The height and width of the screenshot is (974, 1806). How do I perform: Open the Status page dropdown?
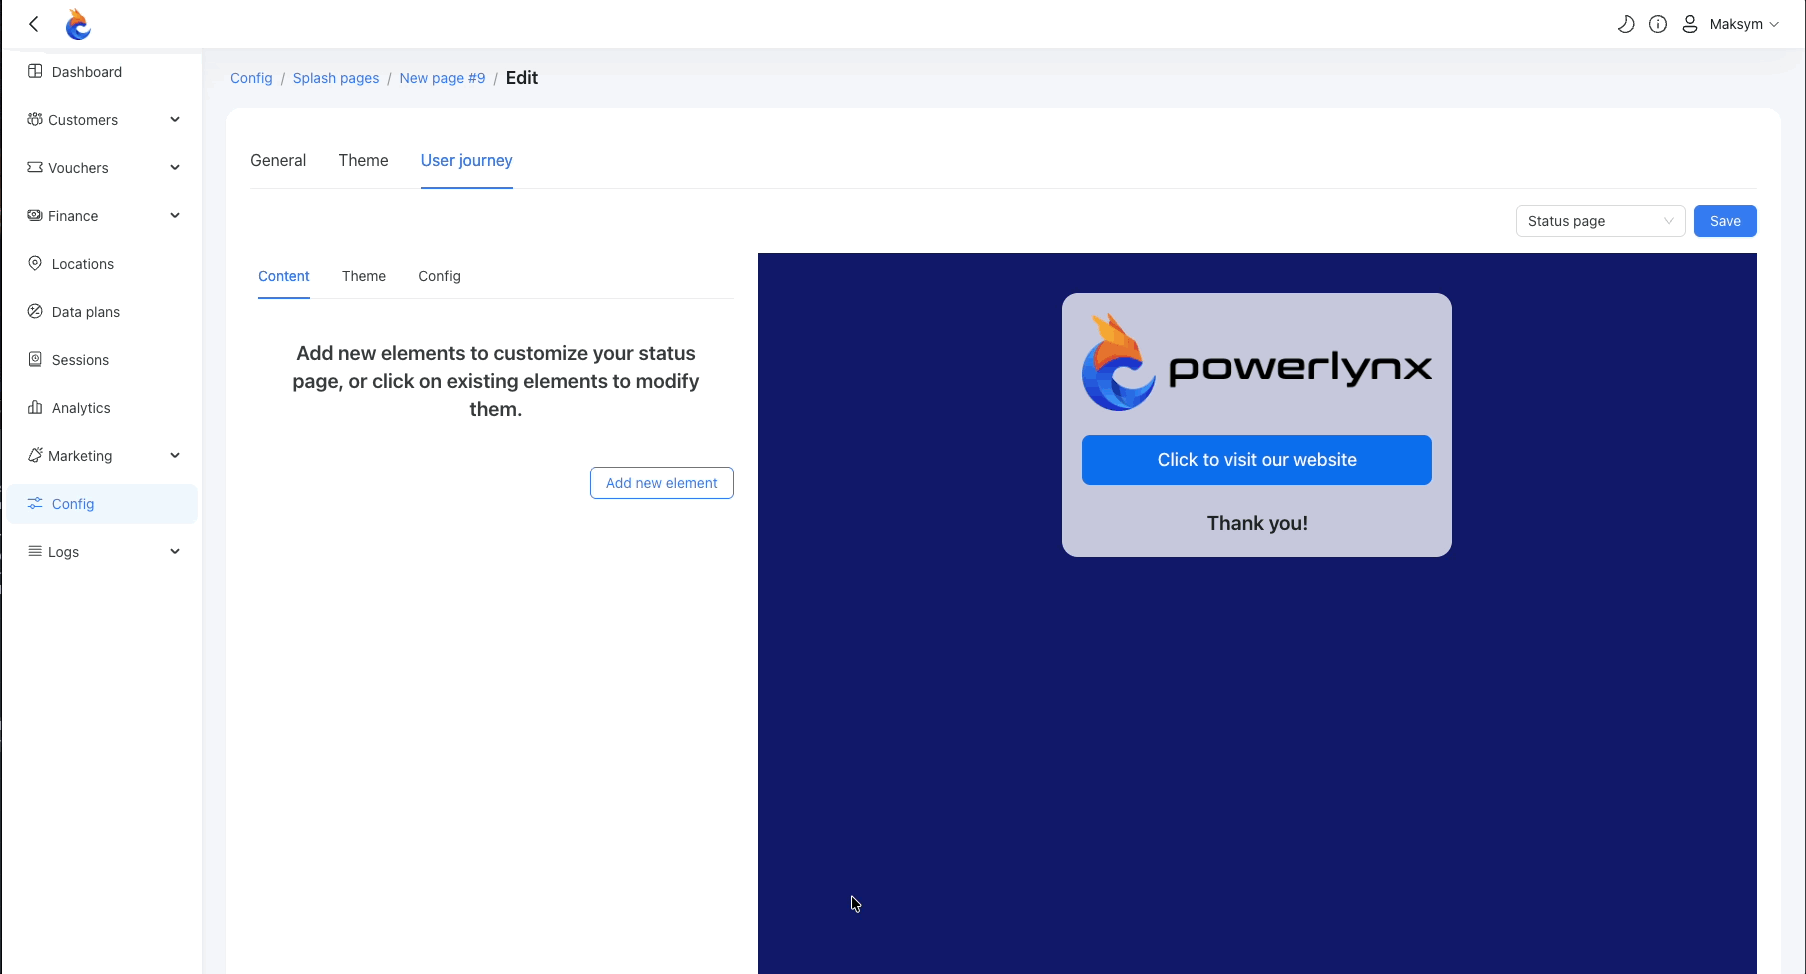click(1600, 221)
